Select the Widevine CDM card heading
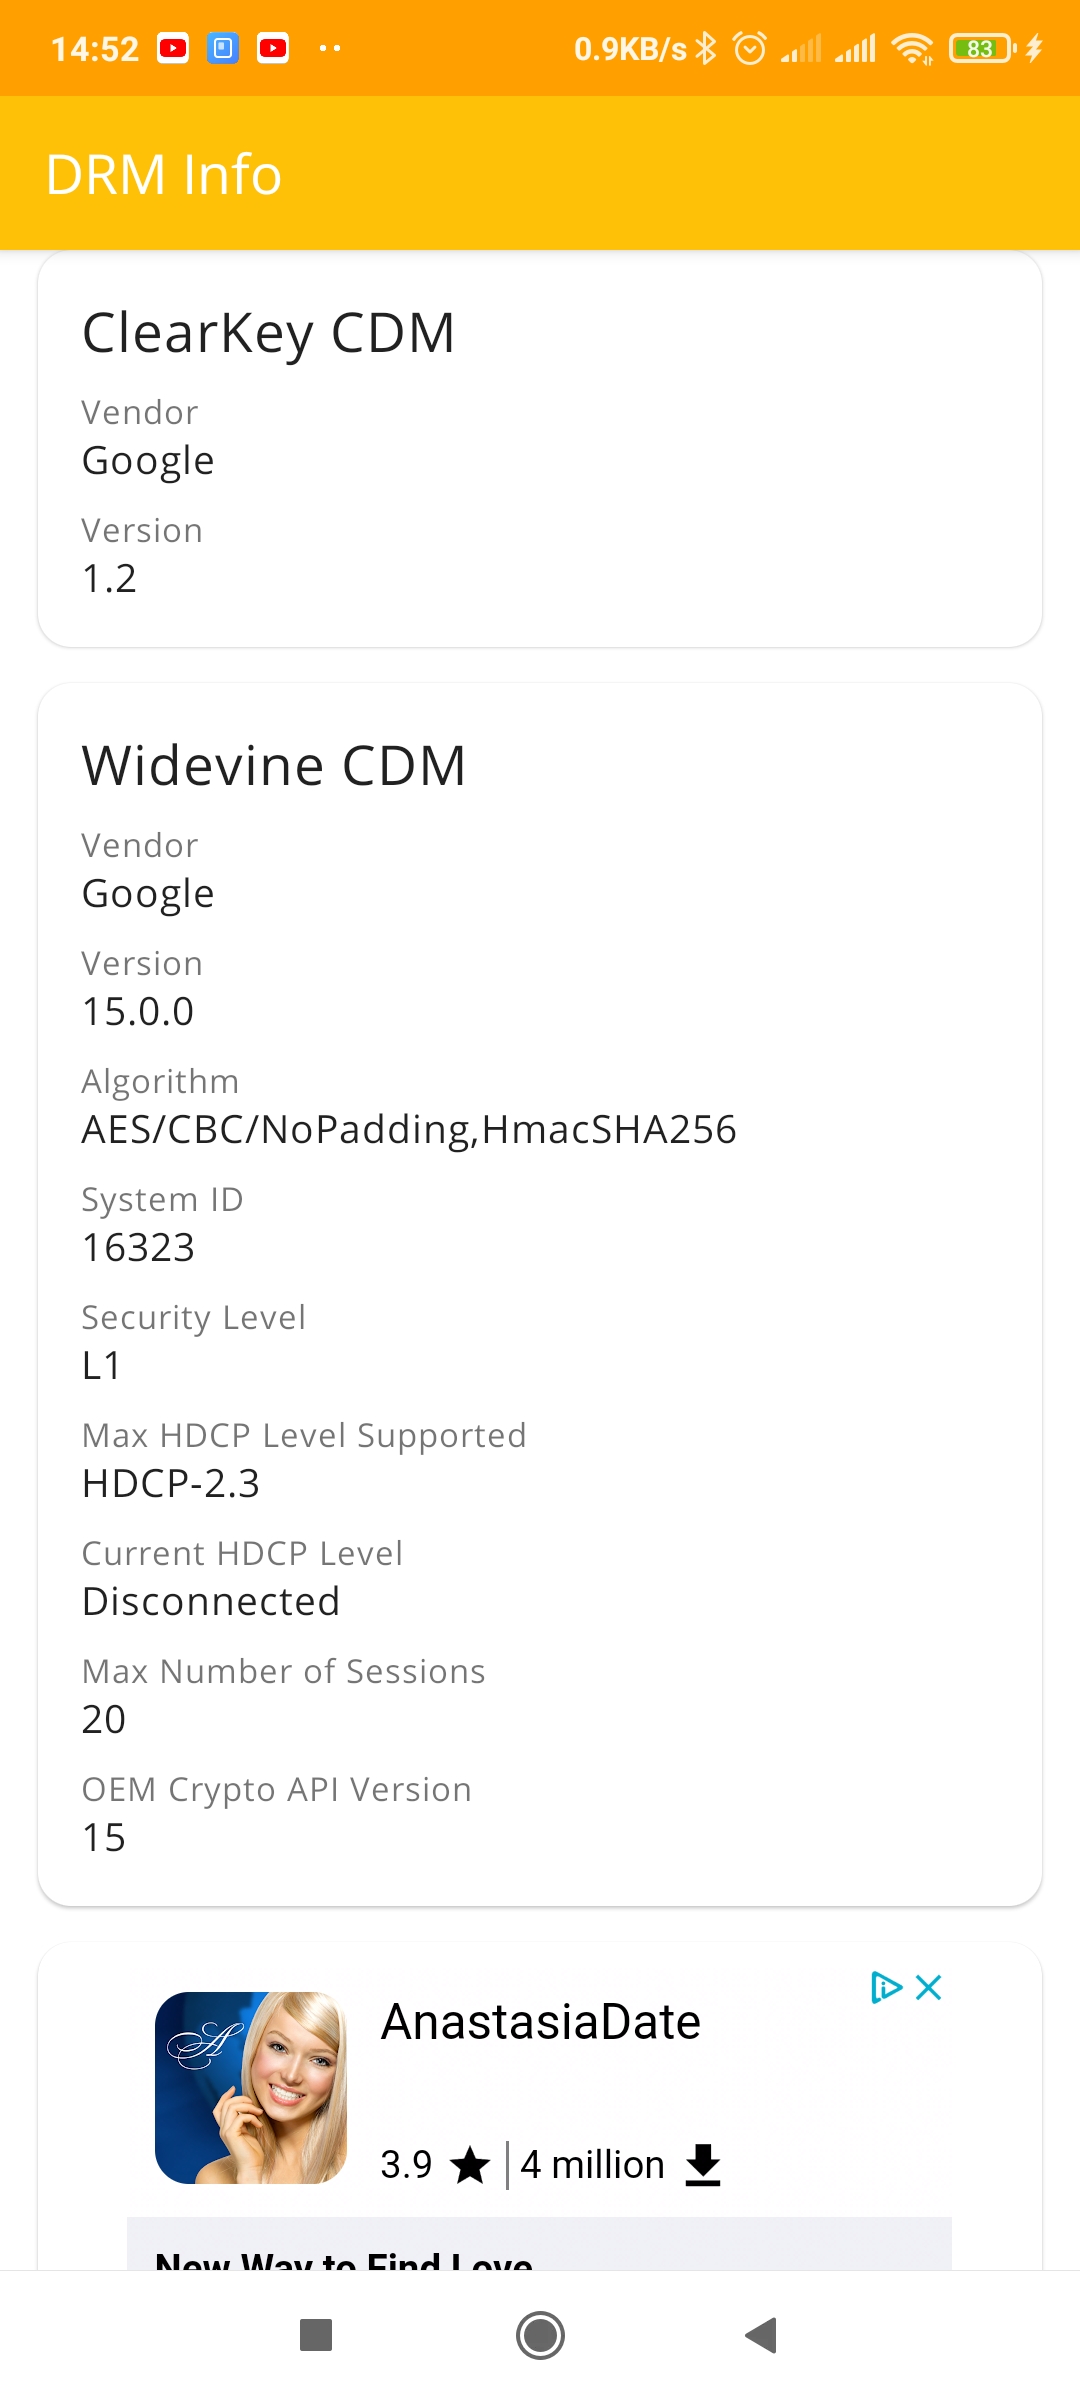The width and height of the screenshot is (1080, 2400). coord(274,766)
